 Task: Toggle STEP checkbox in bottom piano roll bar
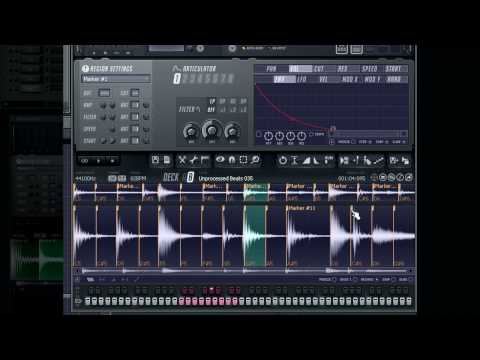coord(355,279)
